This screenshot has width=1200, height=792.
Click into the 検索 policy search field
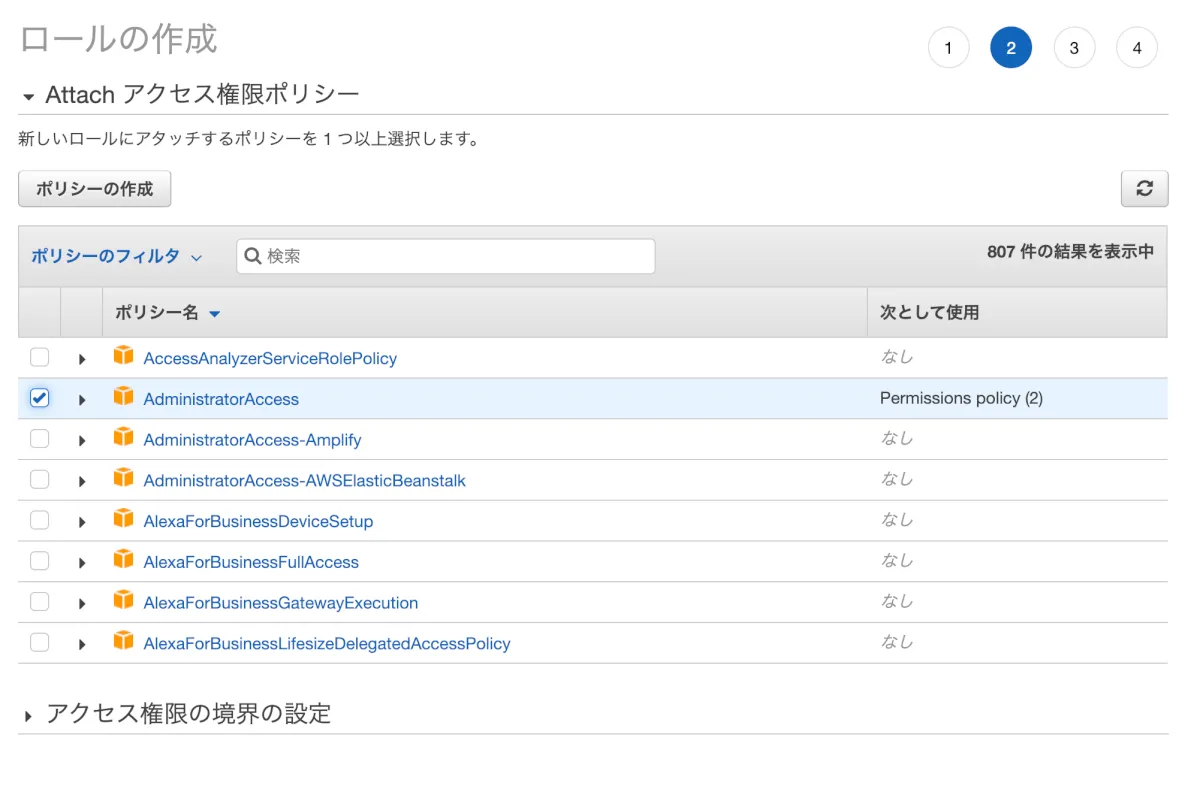(455, 256)
